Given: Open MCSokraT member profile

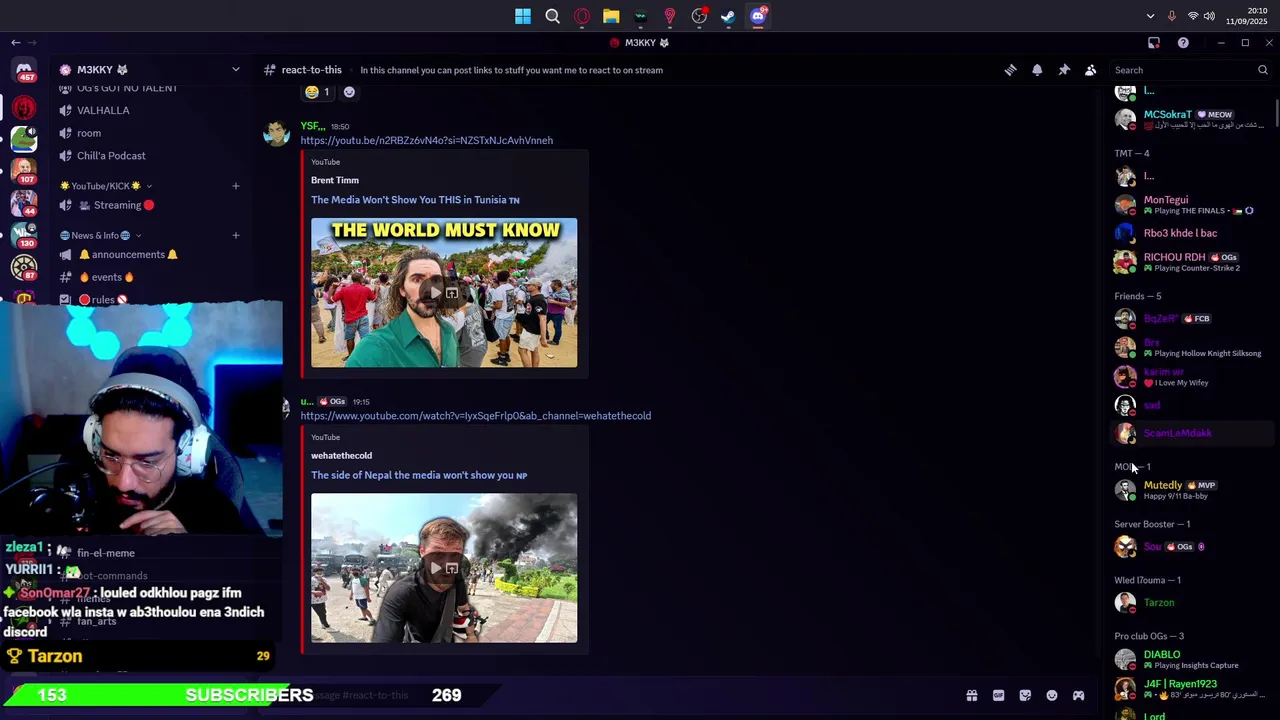Looking at the screenshot, I should (x=1192, y=119).
